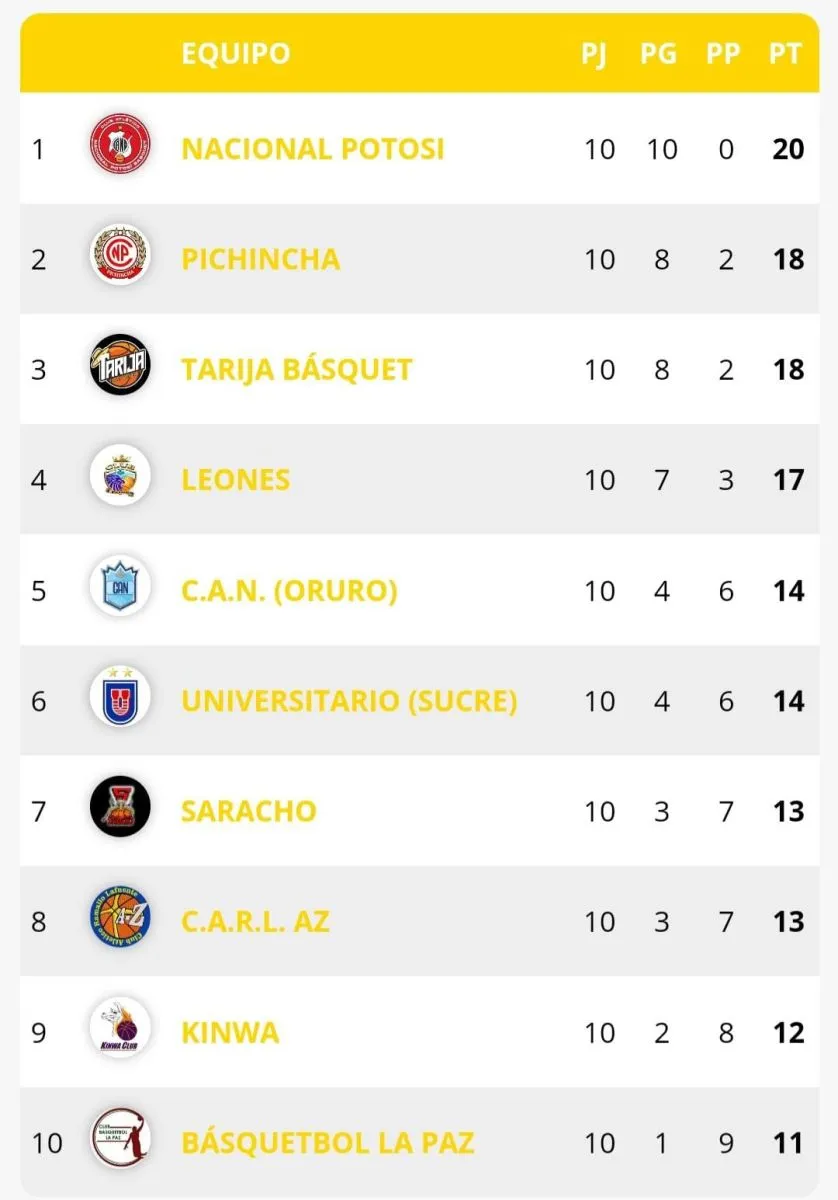Click the Básquetbol La Paz logo
The height and width of the screenshot is (1200, 838).
pos(120,1142)
